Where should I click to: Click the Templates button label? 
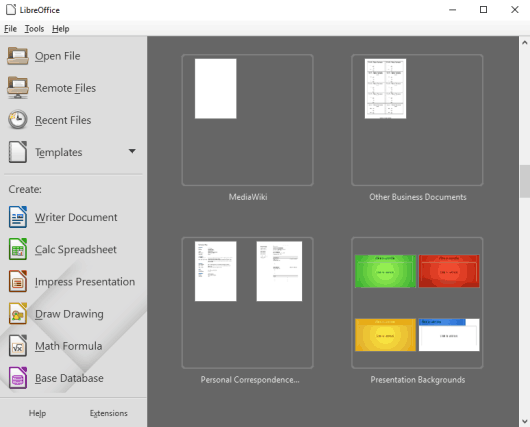coord(59,152)
